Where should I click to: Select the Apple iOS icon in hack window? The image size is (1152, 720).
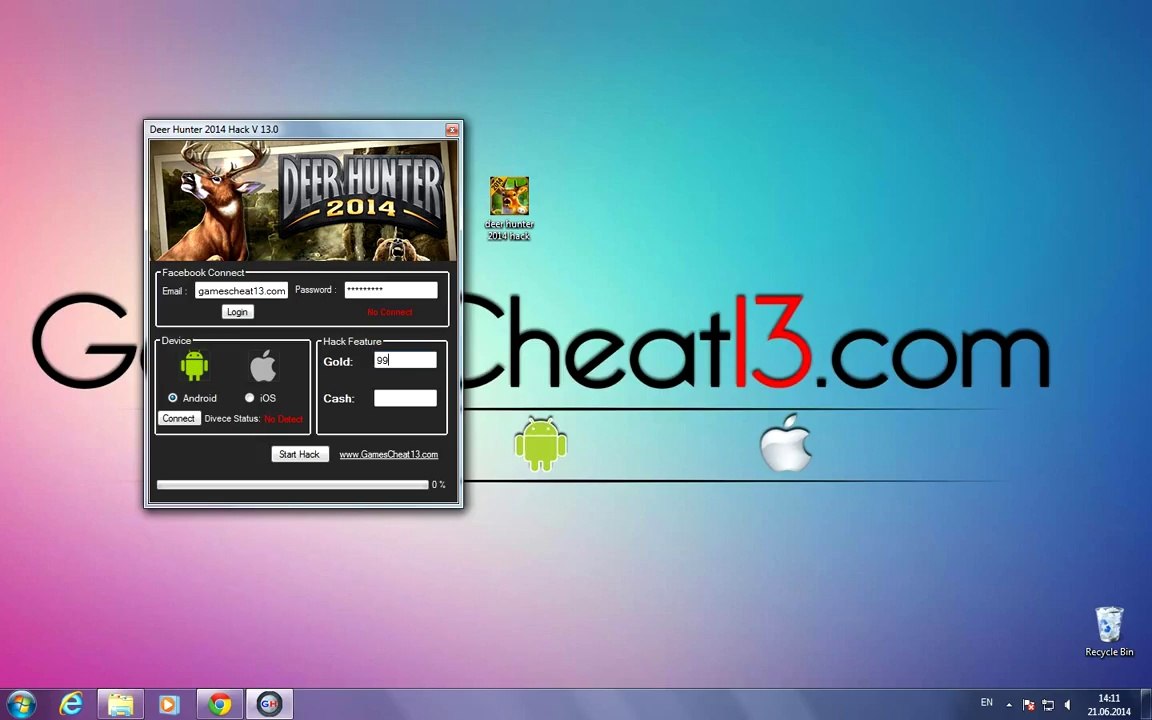coord(263,365)
